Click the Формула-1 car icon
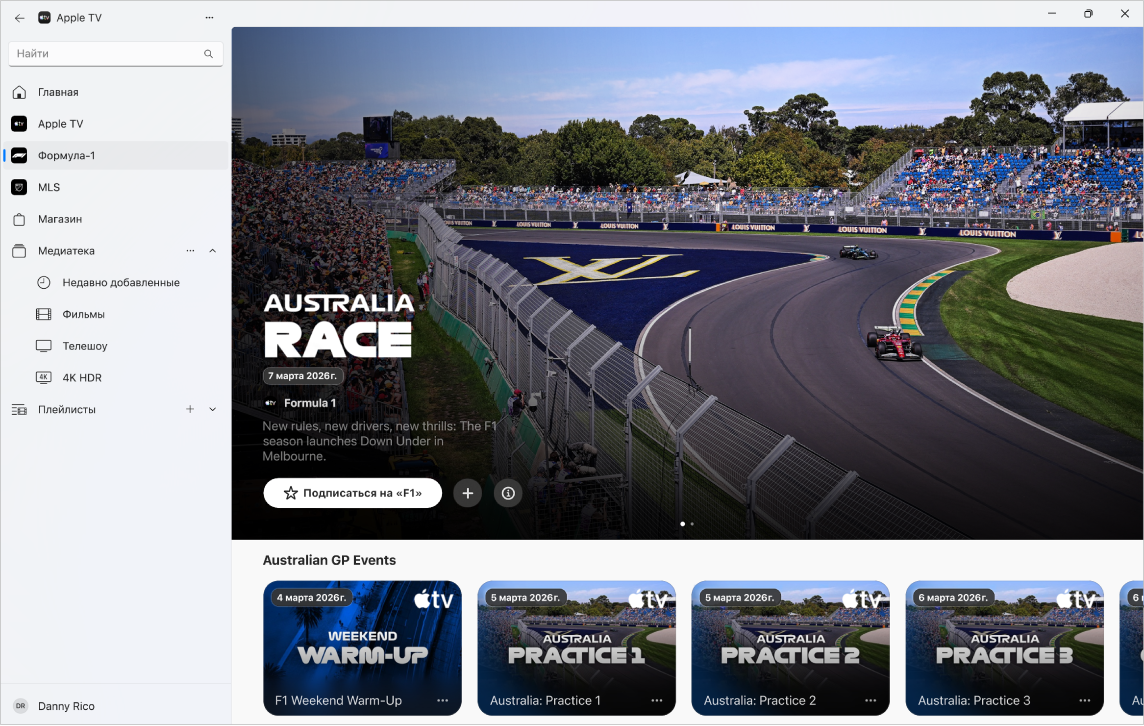 coord(20,155)
